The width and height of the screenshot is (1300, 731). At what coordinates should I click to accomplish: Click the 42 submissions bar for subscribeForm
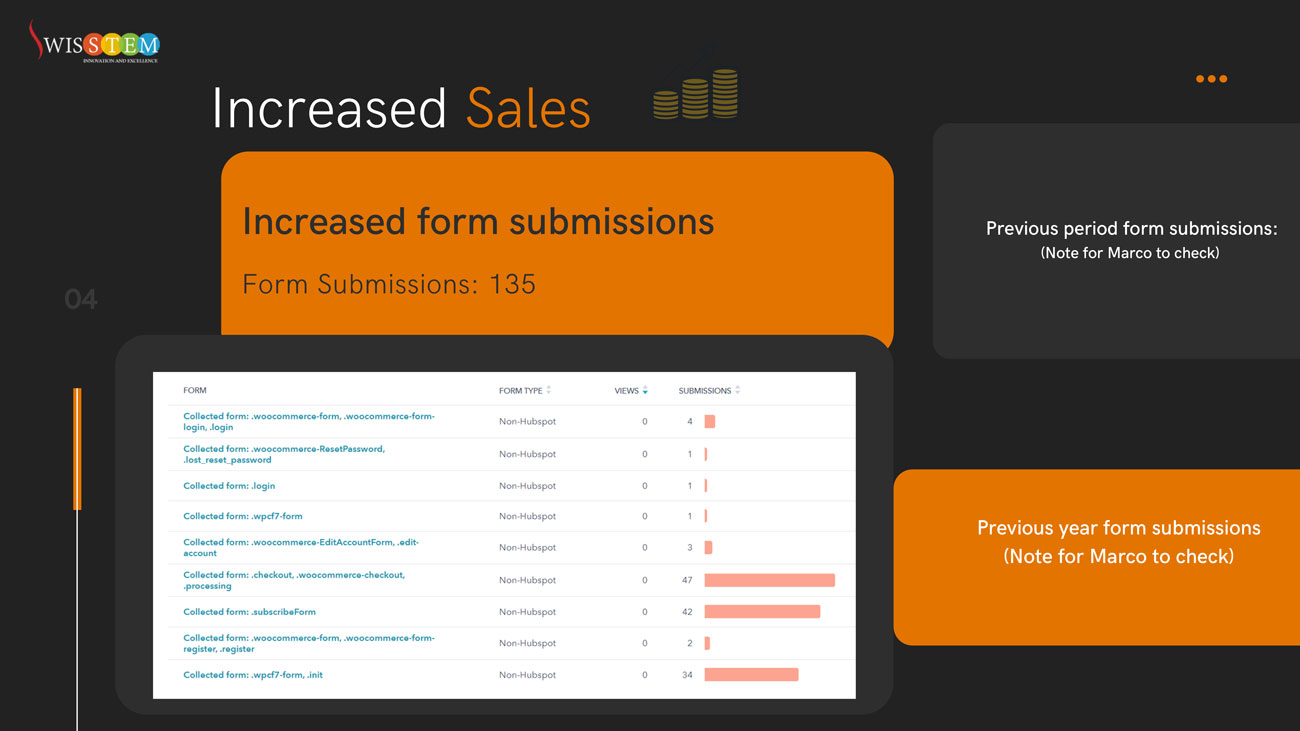click(762, 612)
